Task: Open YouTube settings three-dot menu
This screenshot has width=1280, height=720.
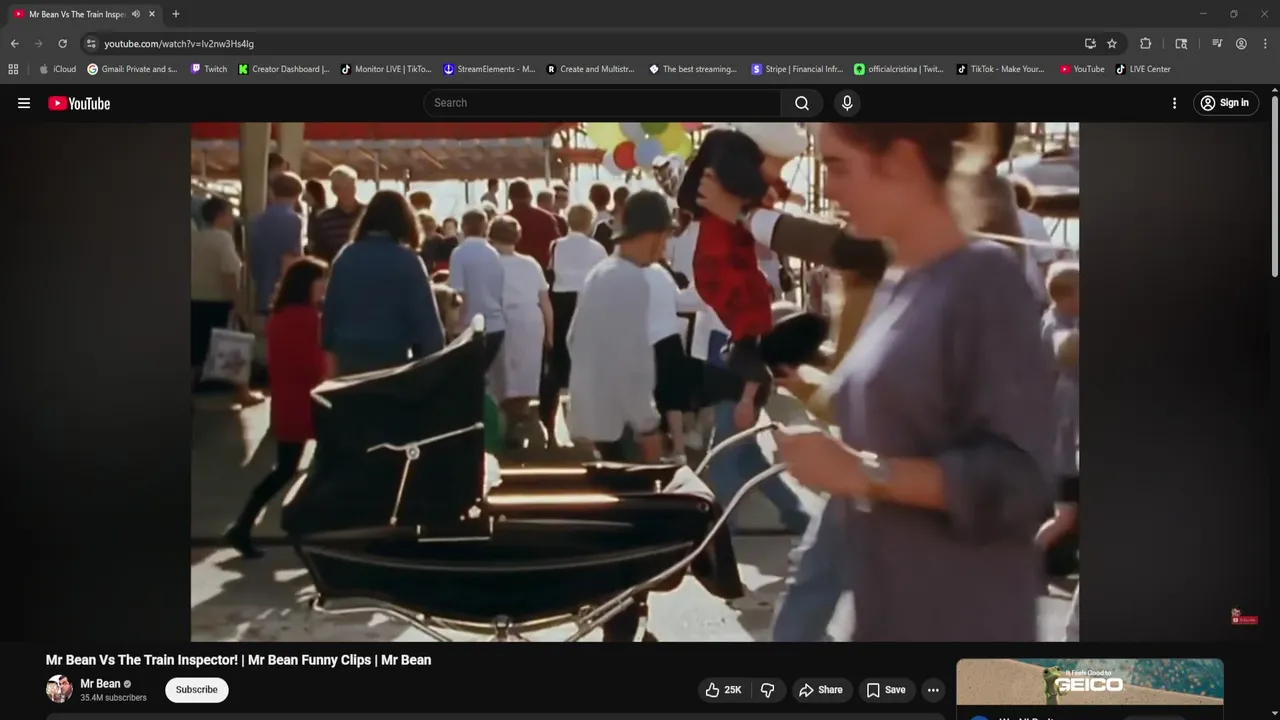Action: click(1174, 103)
